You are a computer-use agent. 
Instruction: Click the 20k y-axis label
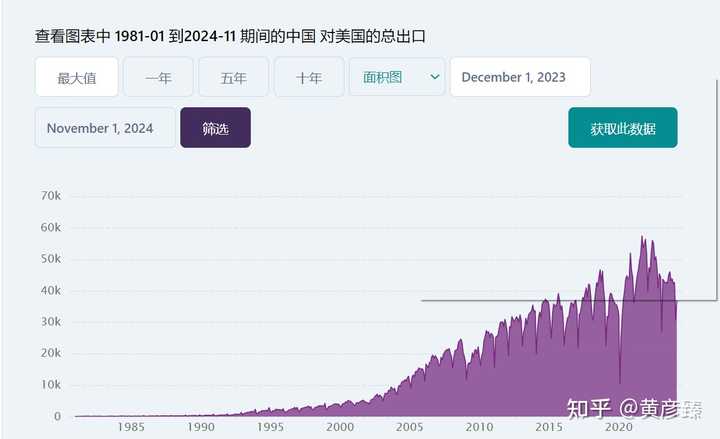[51, 353]
